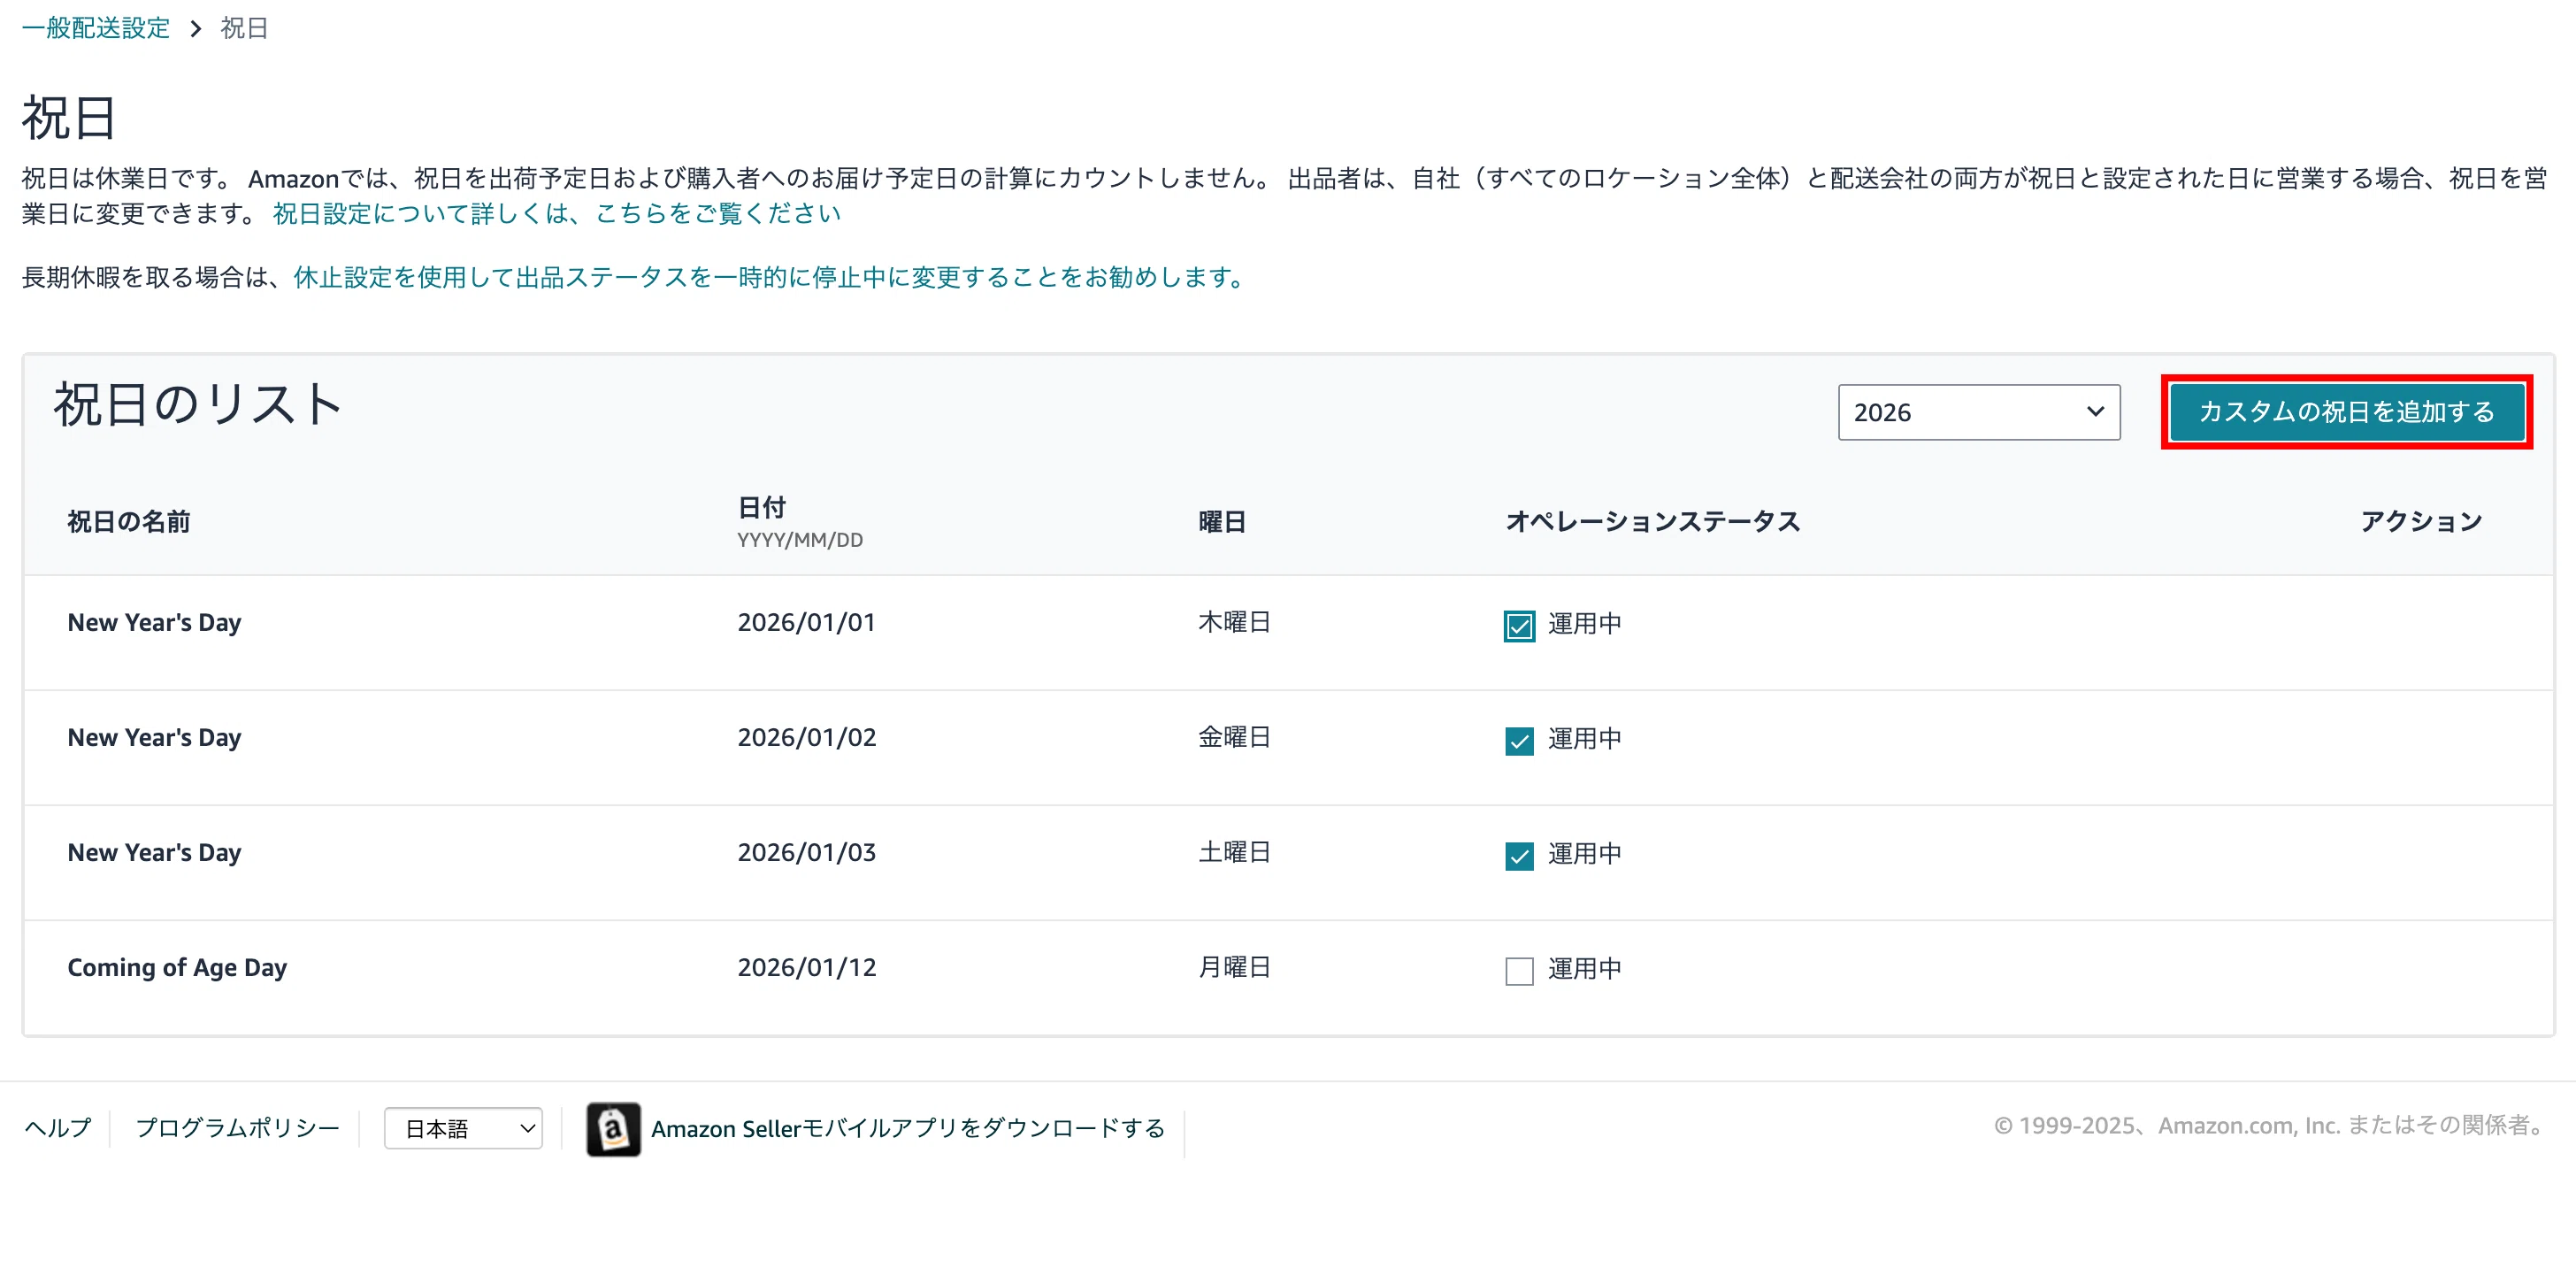Click the 祝日のリスト heading
This screenshot has height=1276, width=2576.
click(198, 404)
